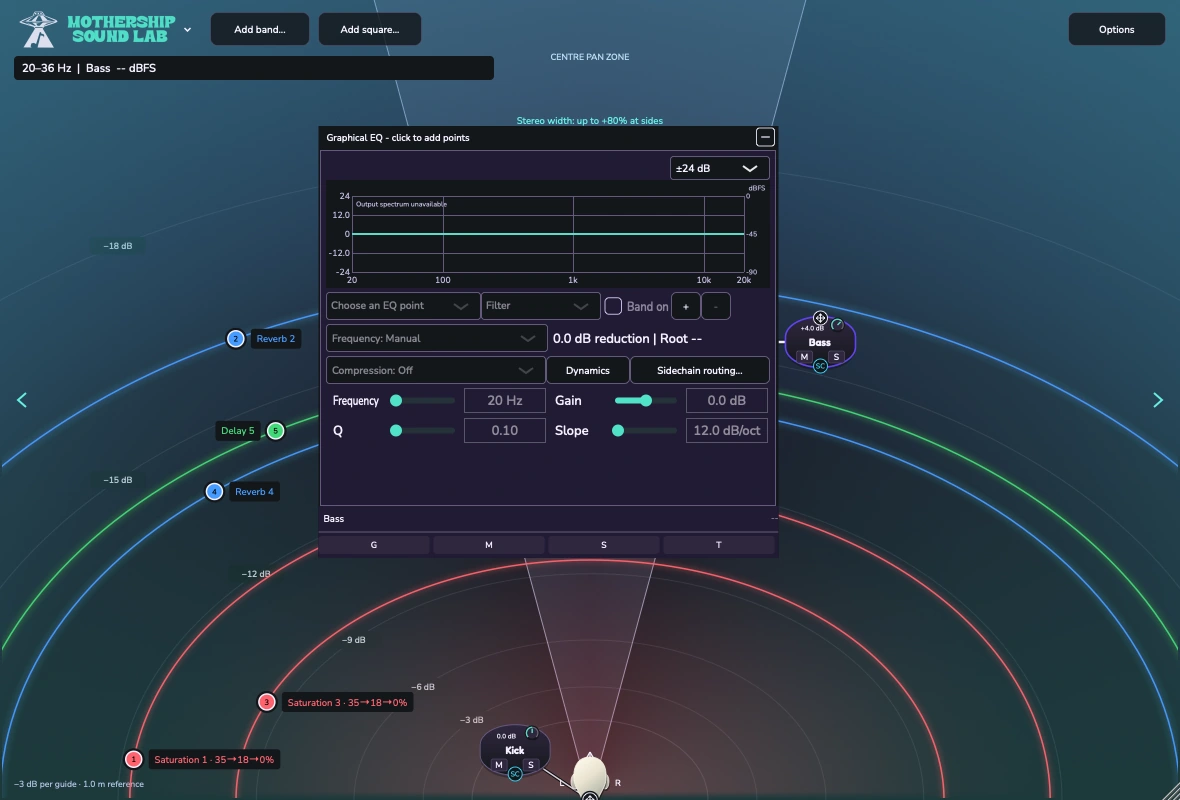Click the Saturation 3 label
This screenshot has width=1180, height=800.
tap(347, 702)
